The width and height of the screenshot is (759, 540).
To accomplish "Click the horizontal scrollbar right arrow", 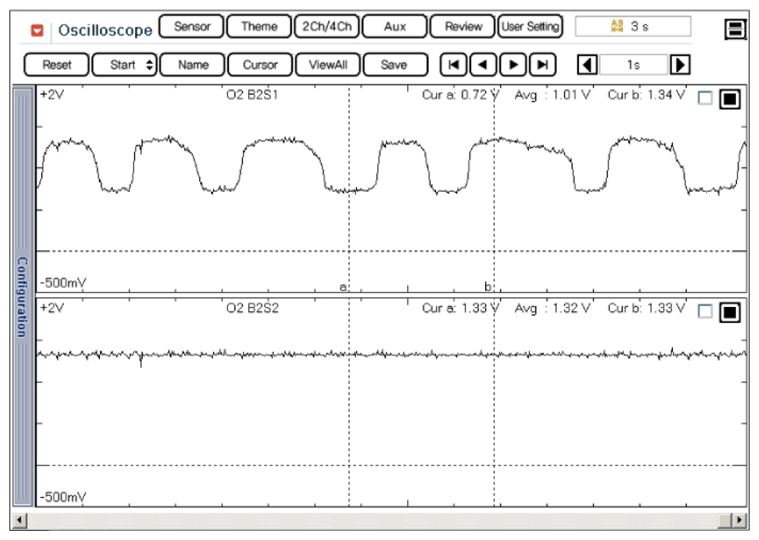I will [x=738, y=520].
